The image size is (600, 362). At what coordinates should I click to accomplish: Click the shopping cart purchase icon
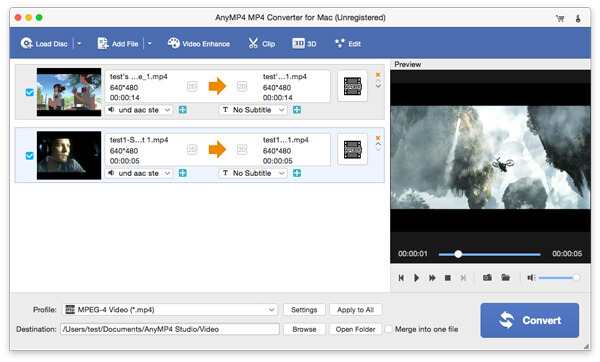pyautogui.click(x=560, y=18)
